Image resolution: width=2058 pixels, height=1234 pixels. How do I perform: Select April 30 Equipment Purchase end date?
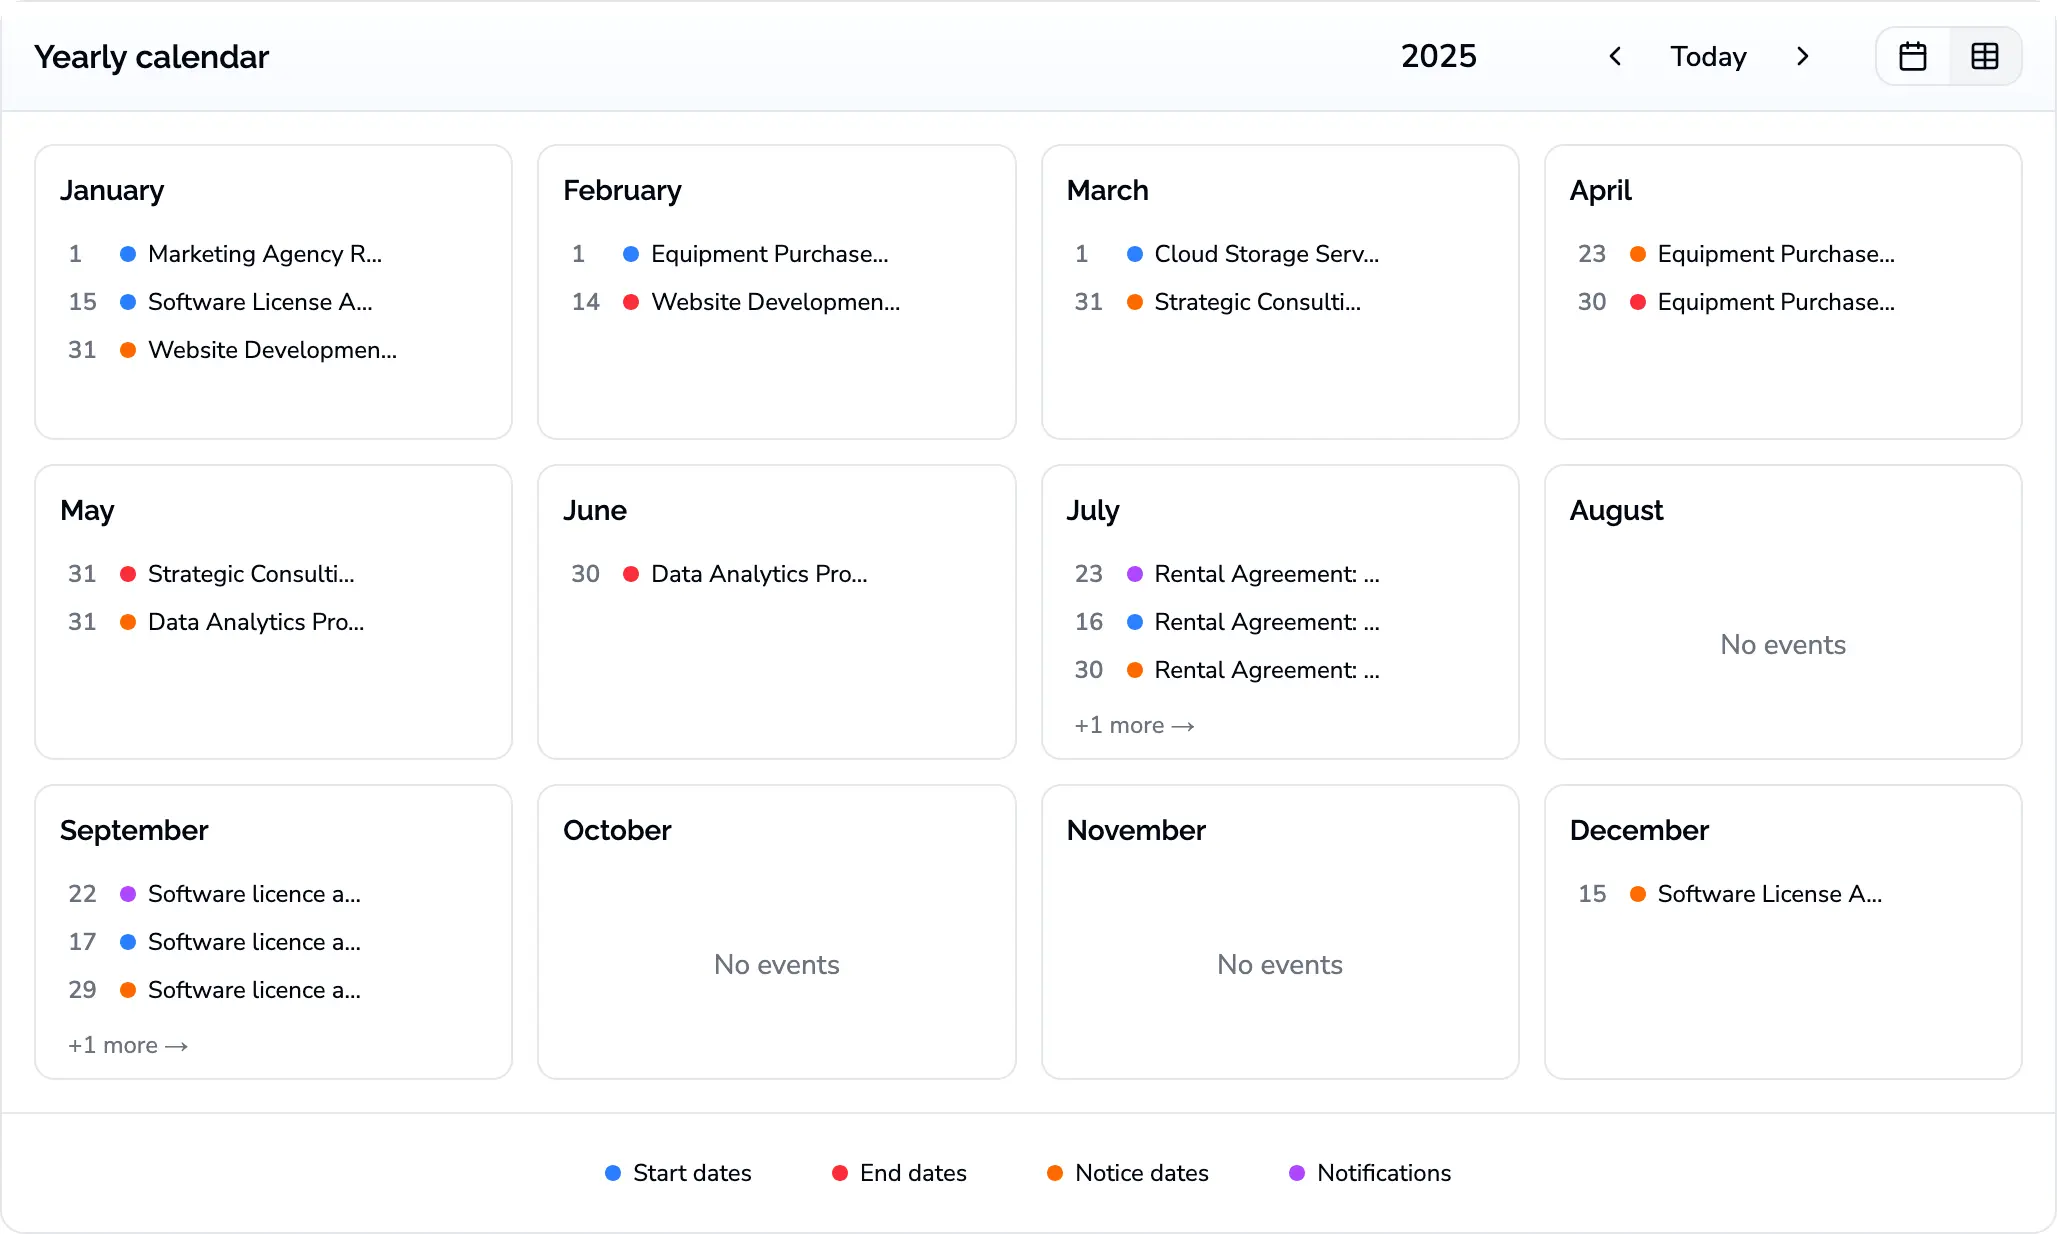pos(1775,302)
